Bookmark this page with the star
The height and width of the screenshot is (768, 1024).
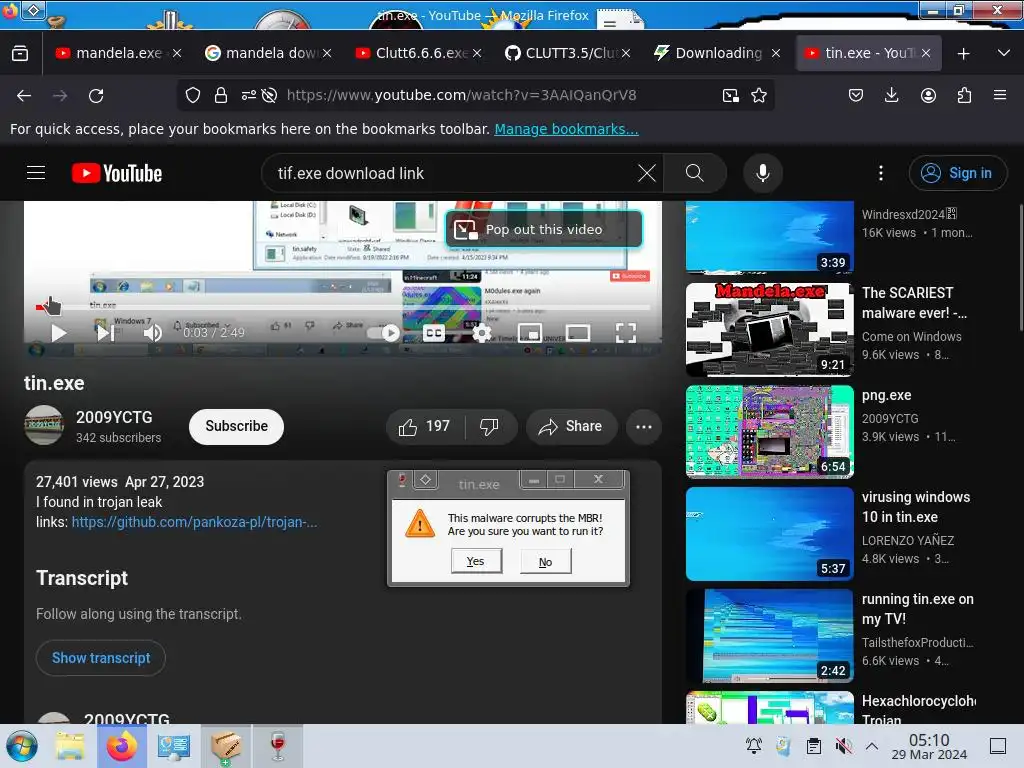(759, 96)
